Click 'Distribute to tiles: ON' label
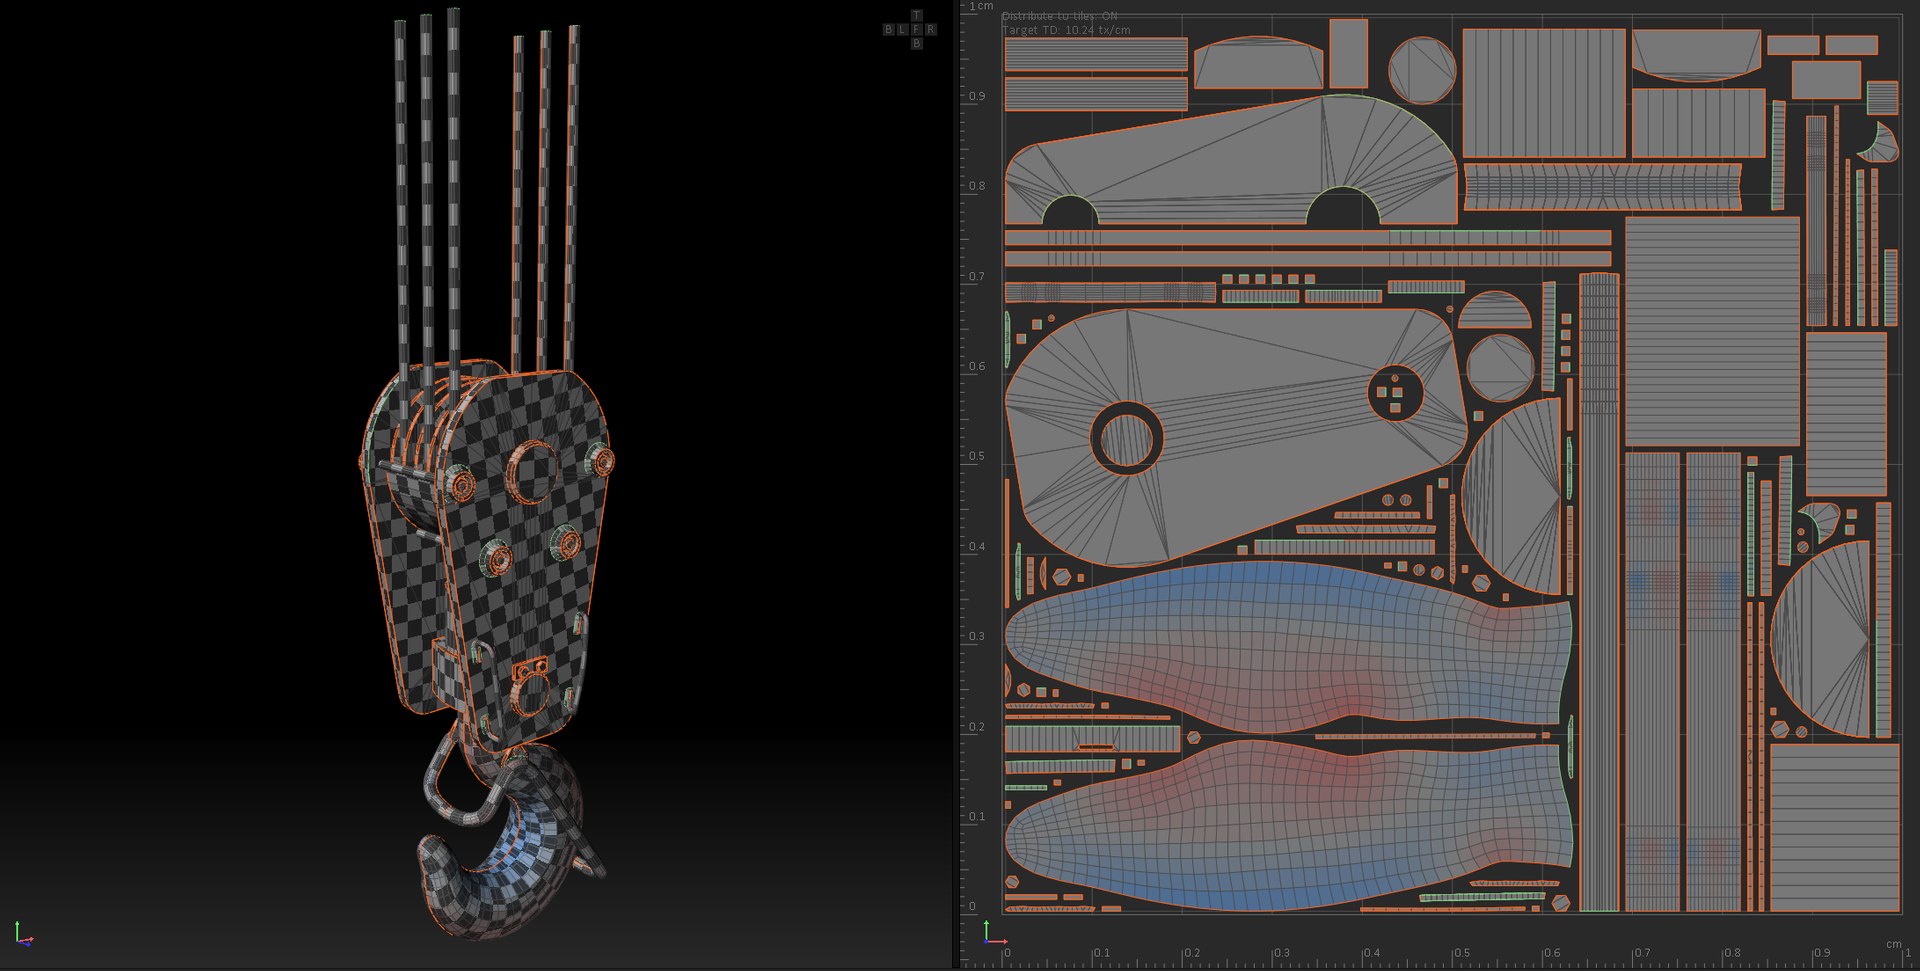Viewport: 1920px width, 971px height. [x=1060, y=16]
